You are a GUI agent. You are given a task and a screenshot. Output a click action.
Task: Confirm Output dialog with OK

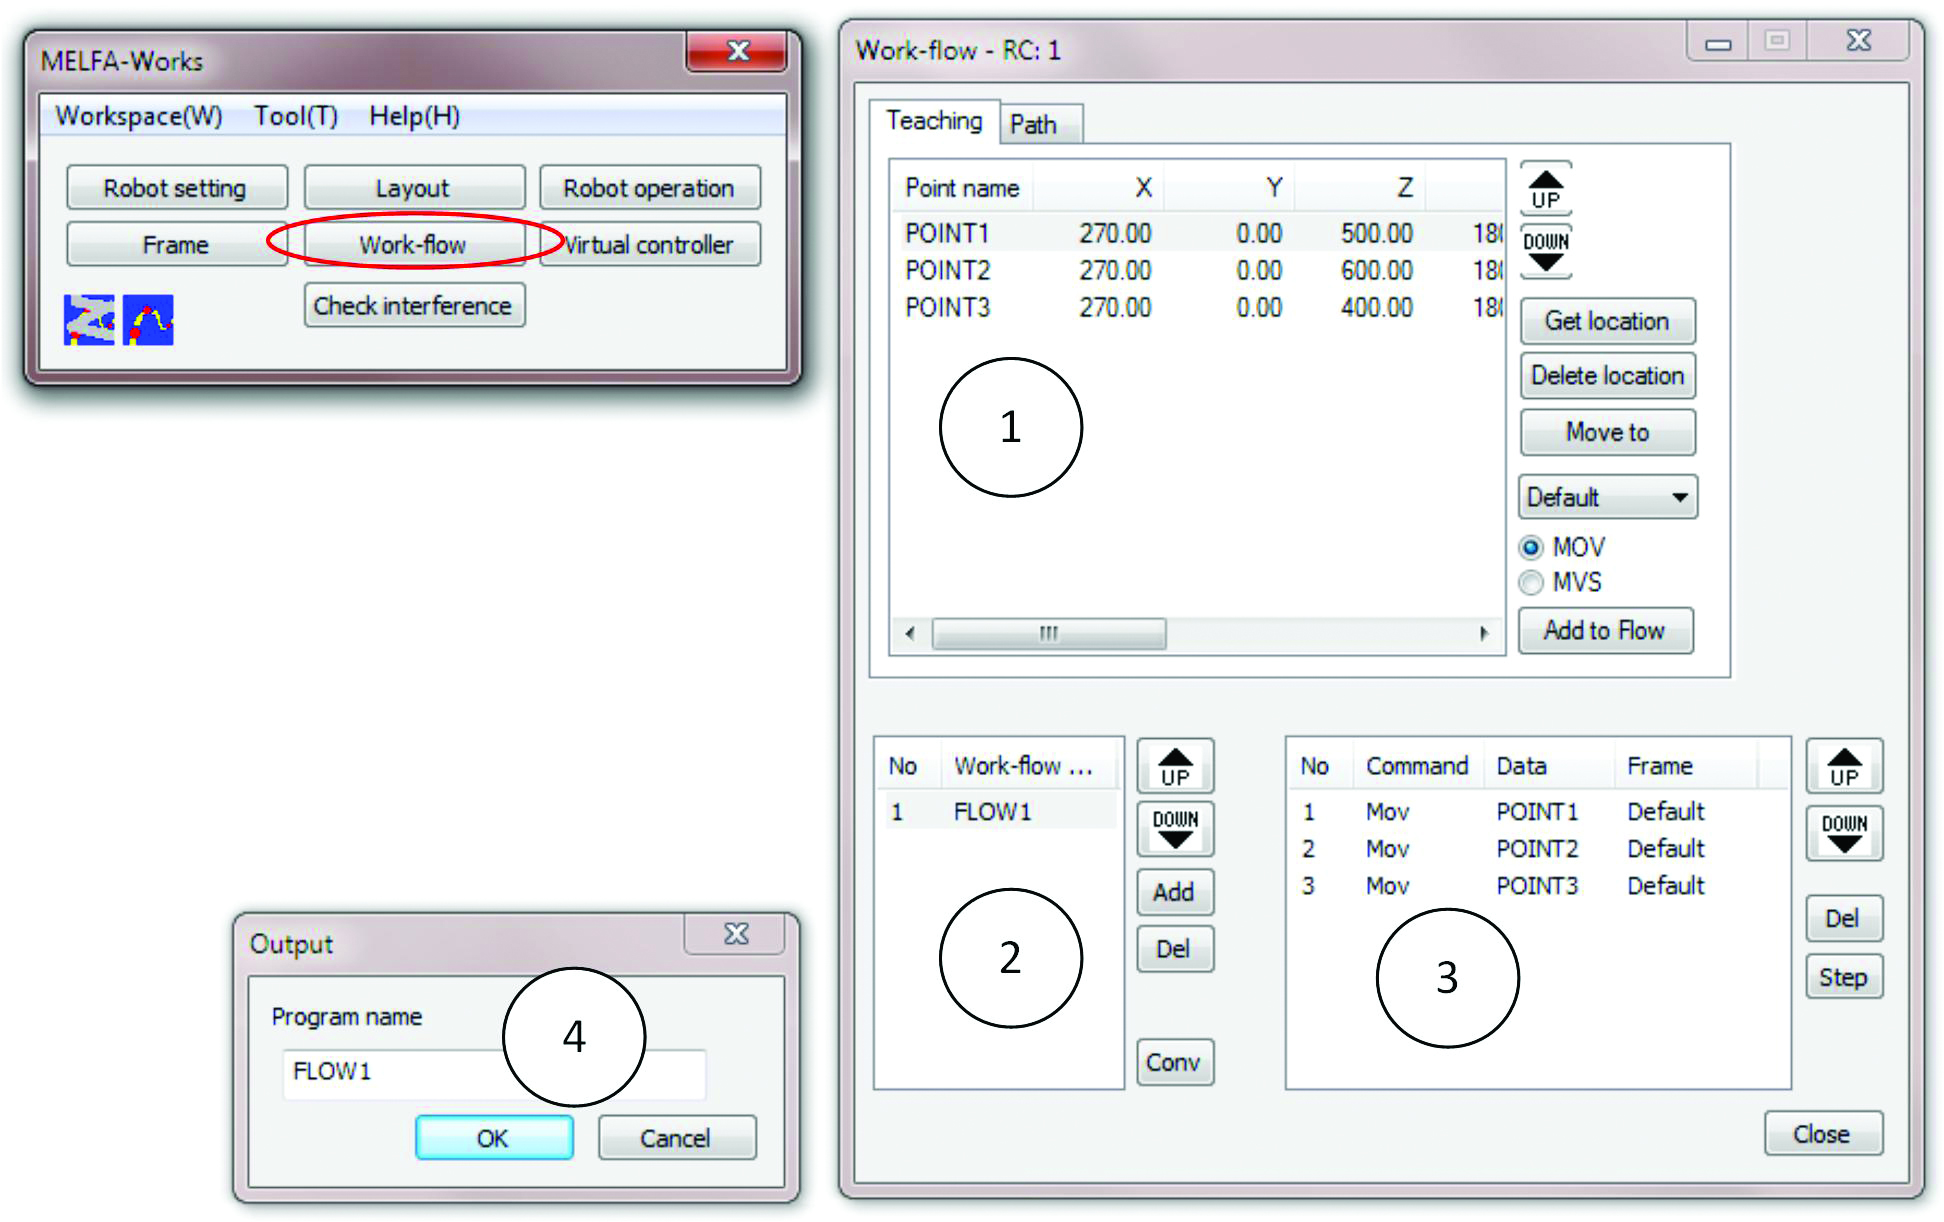pyautogui.click(x=494, y=1138)
